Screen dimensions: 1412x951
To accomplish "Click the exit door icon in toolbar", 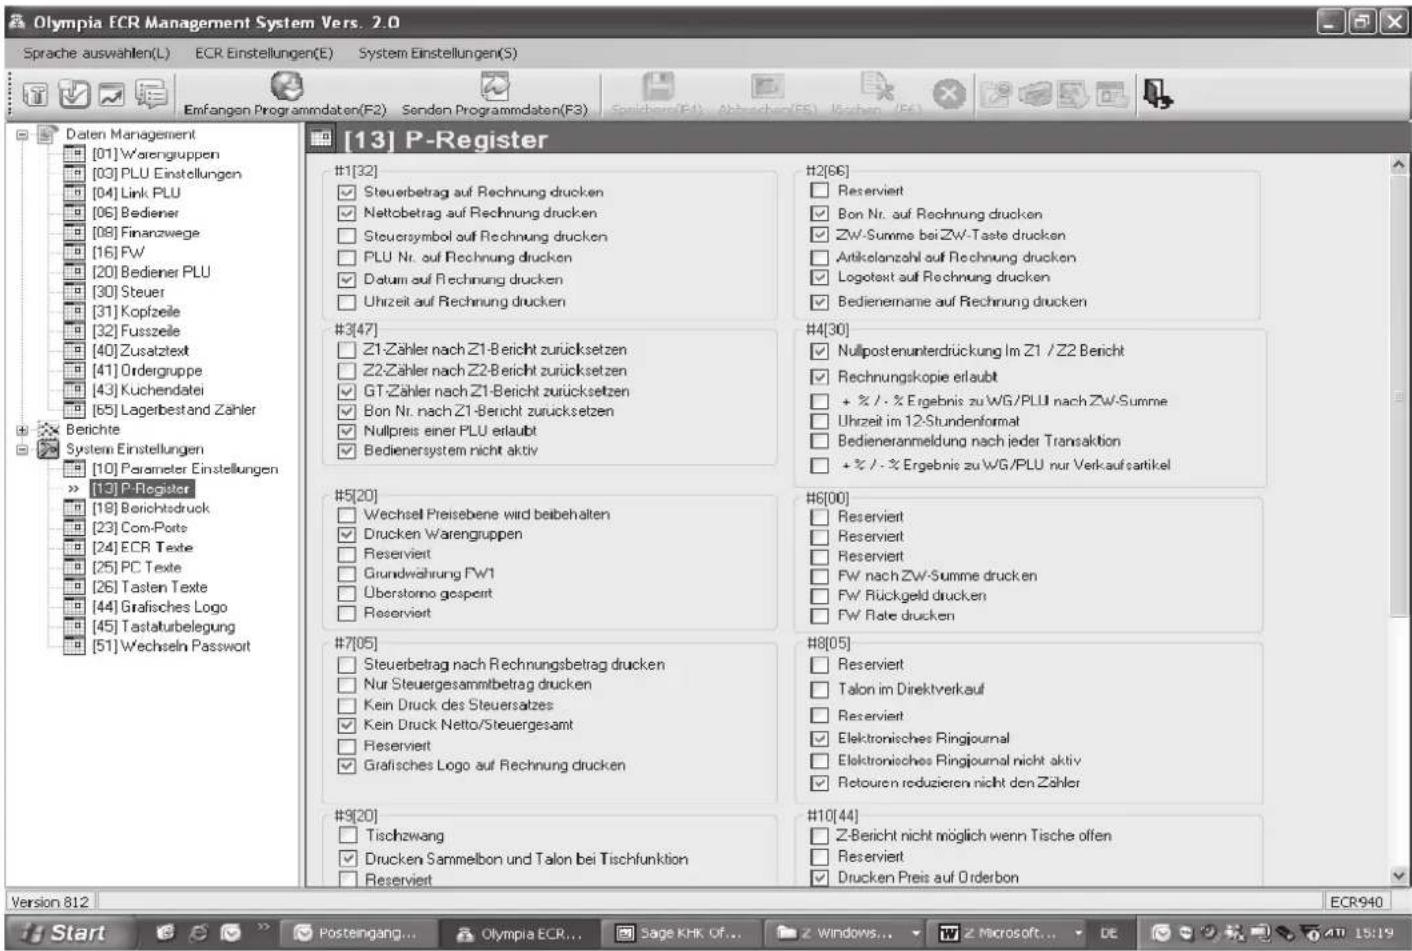I will (x=1157, y=94).
